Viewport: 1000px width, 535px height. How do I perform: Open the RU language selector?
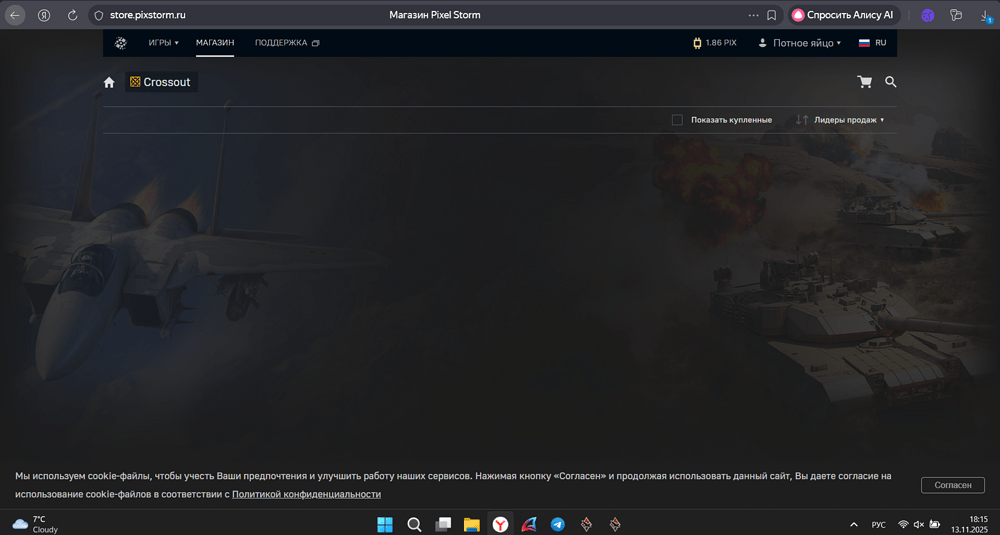[x=872, y=43]
